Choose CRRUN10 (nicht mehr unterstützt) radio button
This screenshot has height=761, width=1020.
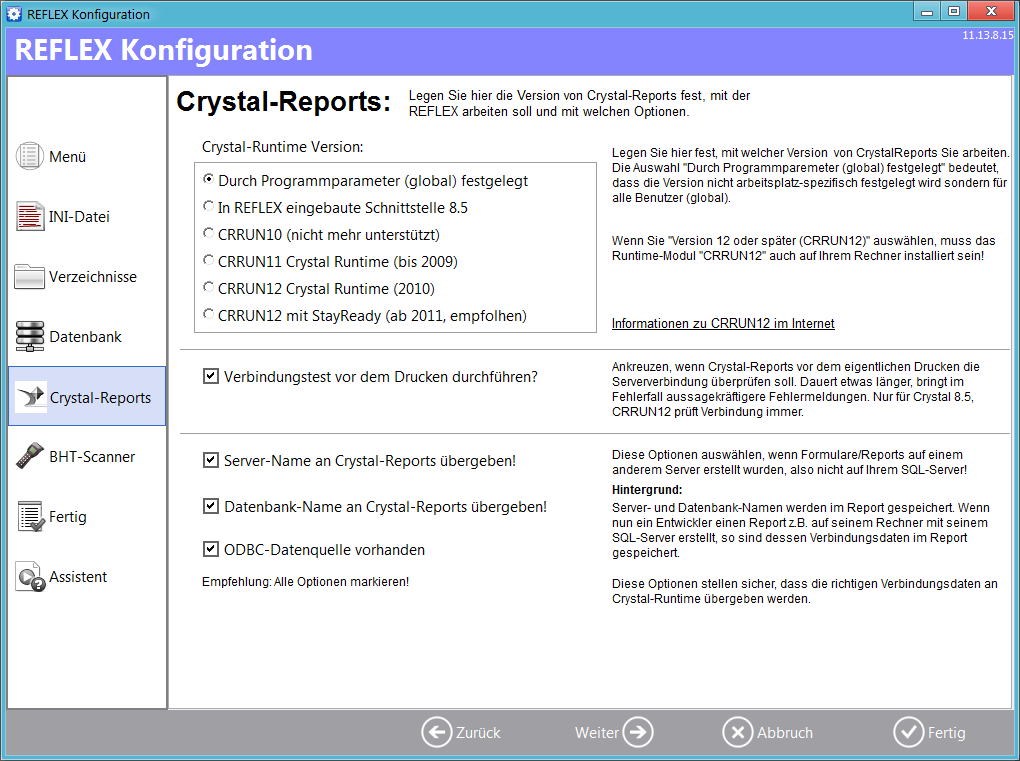tap(208, 233)
